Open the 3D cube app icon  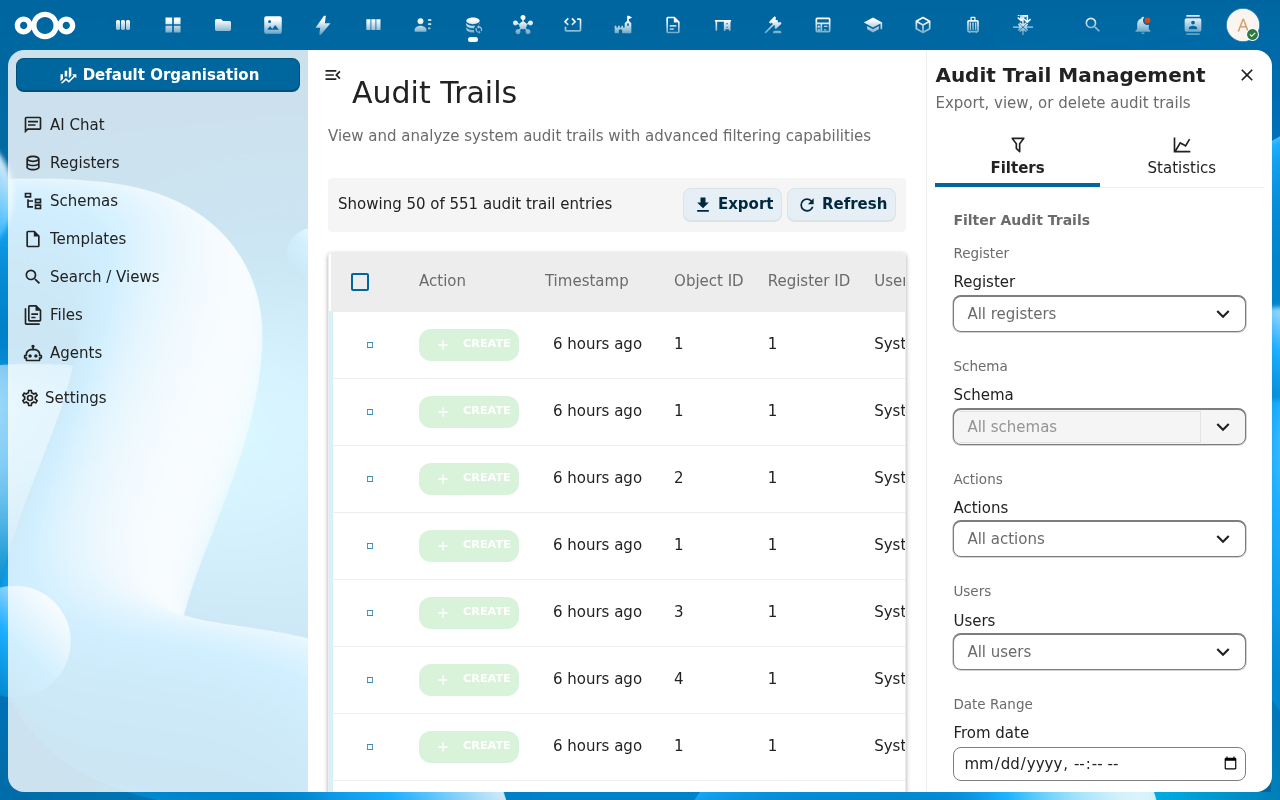pyautogui.click(x=923, y=25)
